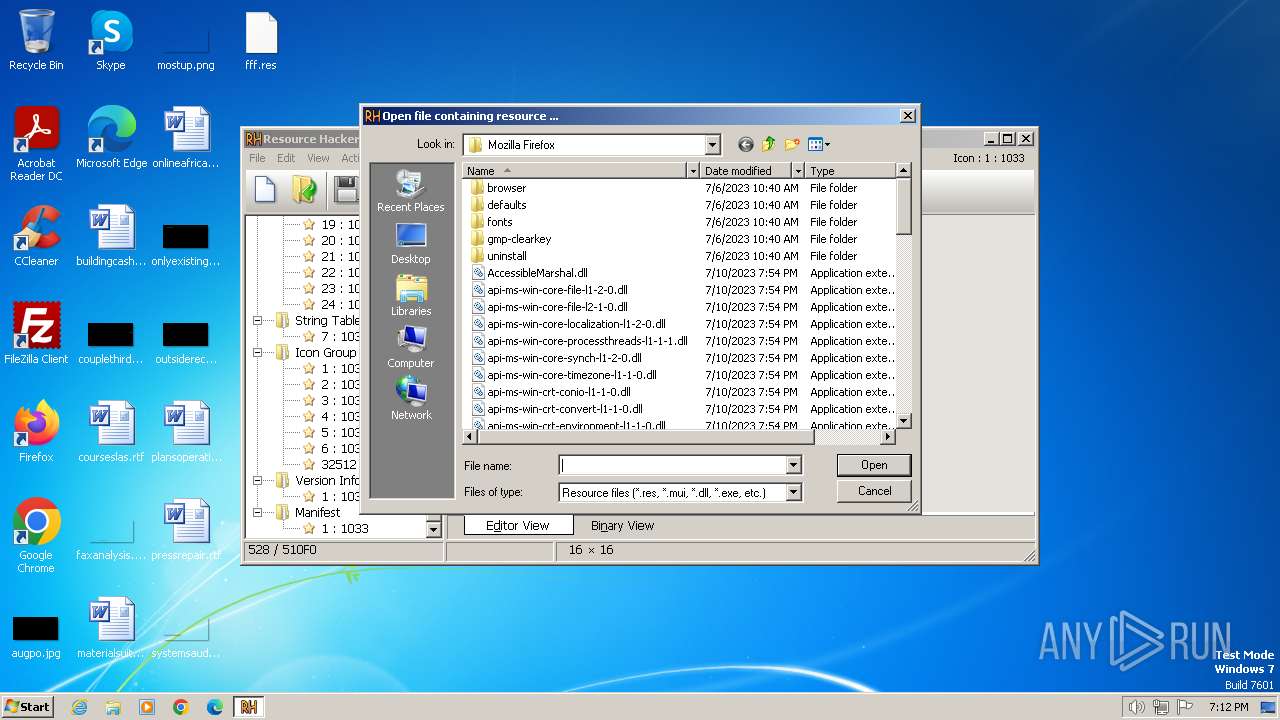Click the file list horizontal scrollbar right arrow
Image resolution: width=1280 pixels, height=720 pixels.
pyautogui.click(x=887, y=437)
